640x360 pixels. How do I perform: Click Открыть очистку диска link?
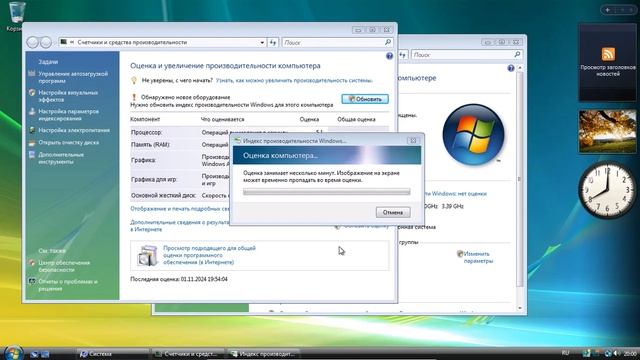click(x=69, y=142)
